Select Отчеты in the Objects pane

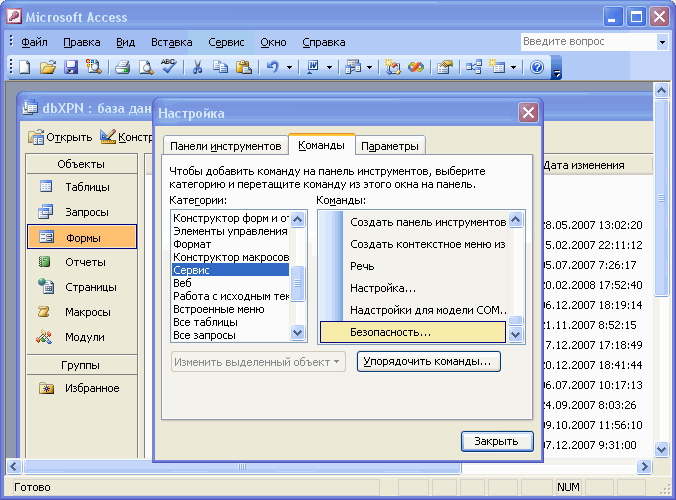[82, 262]
